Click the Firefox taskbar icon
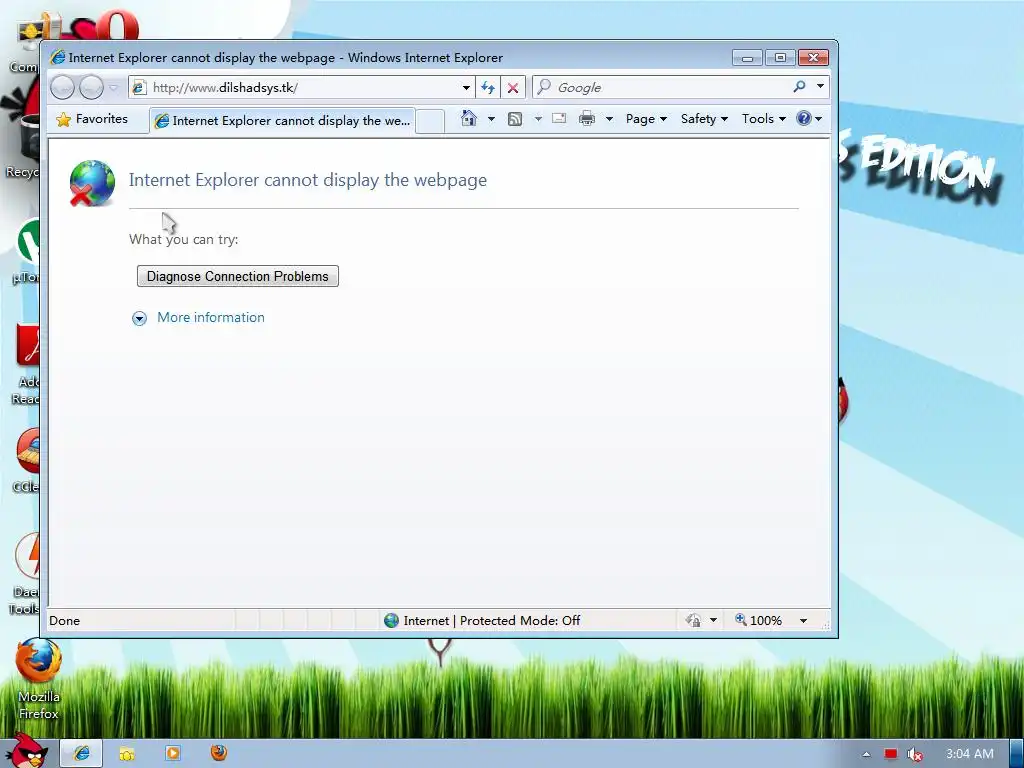The image size is (1024, 768). (x=219, y=752)
